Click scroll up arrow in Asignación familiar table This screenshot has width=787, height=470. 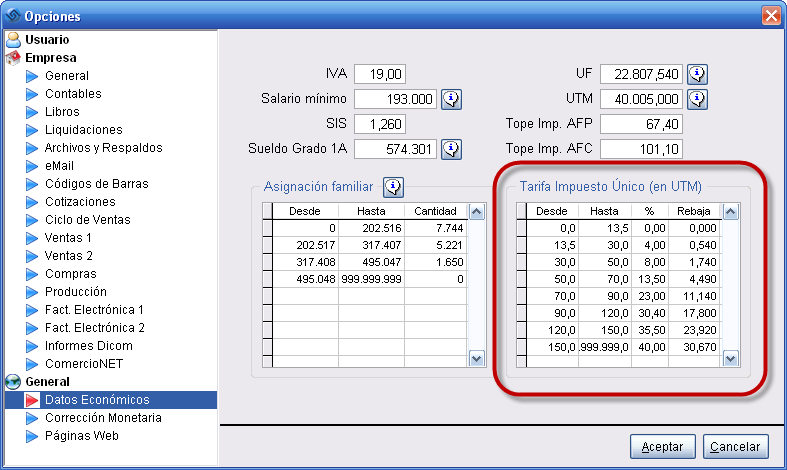(476, 211)
